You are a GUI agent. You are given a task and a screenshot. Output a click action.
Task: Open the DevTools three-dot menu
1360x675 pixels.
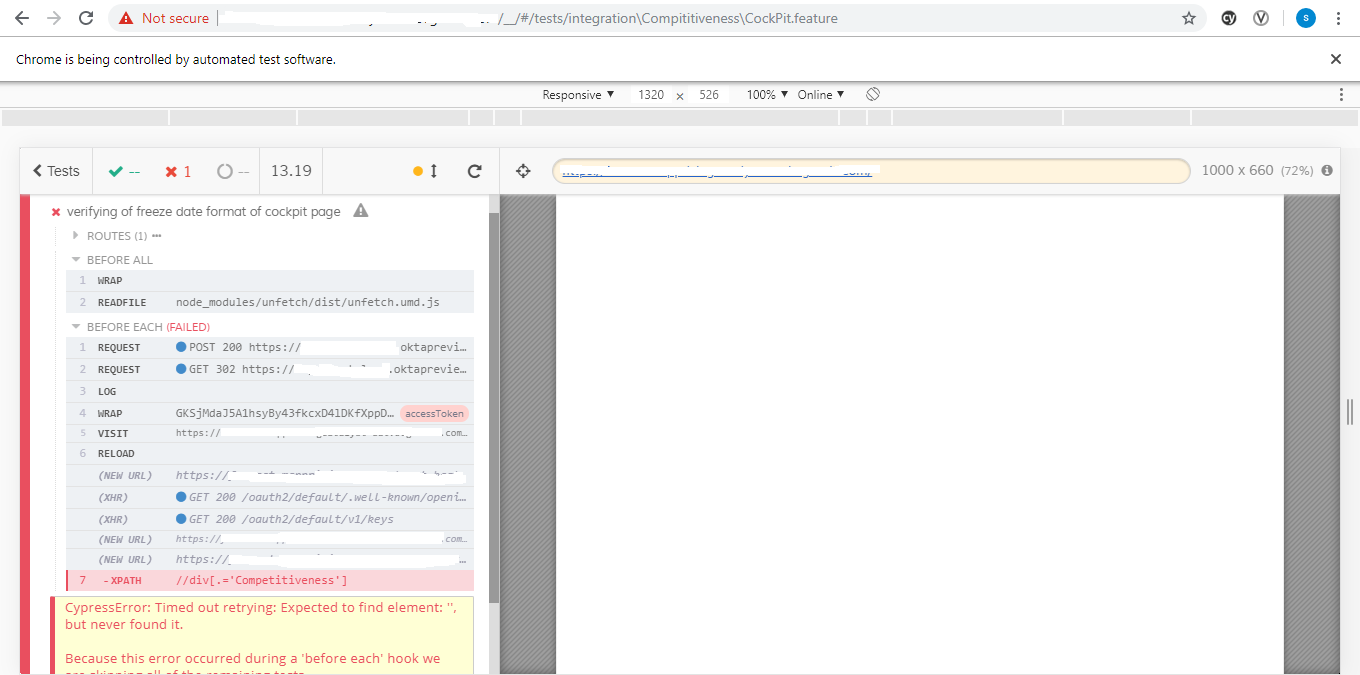pyautogui.click(x=1343, y=93)
